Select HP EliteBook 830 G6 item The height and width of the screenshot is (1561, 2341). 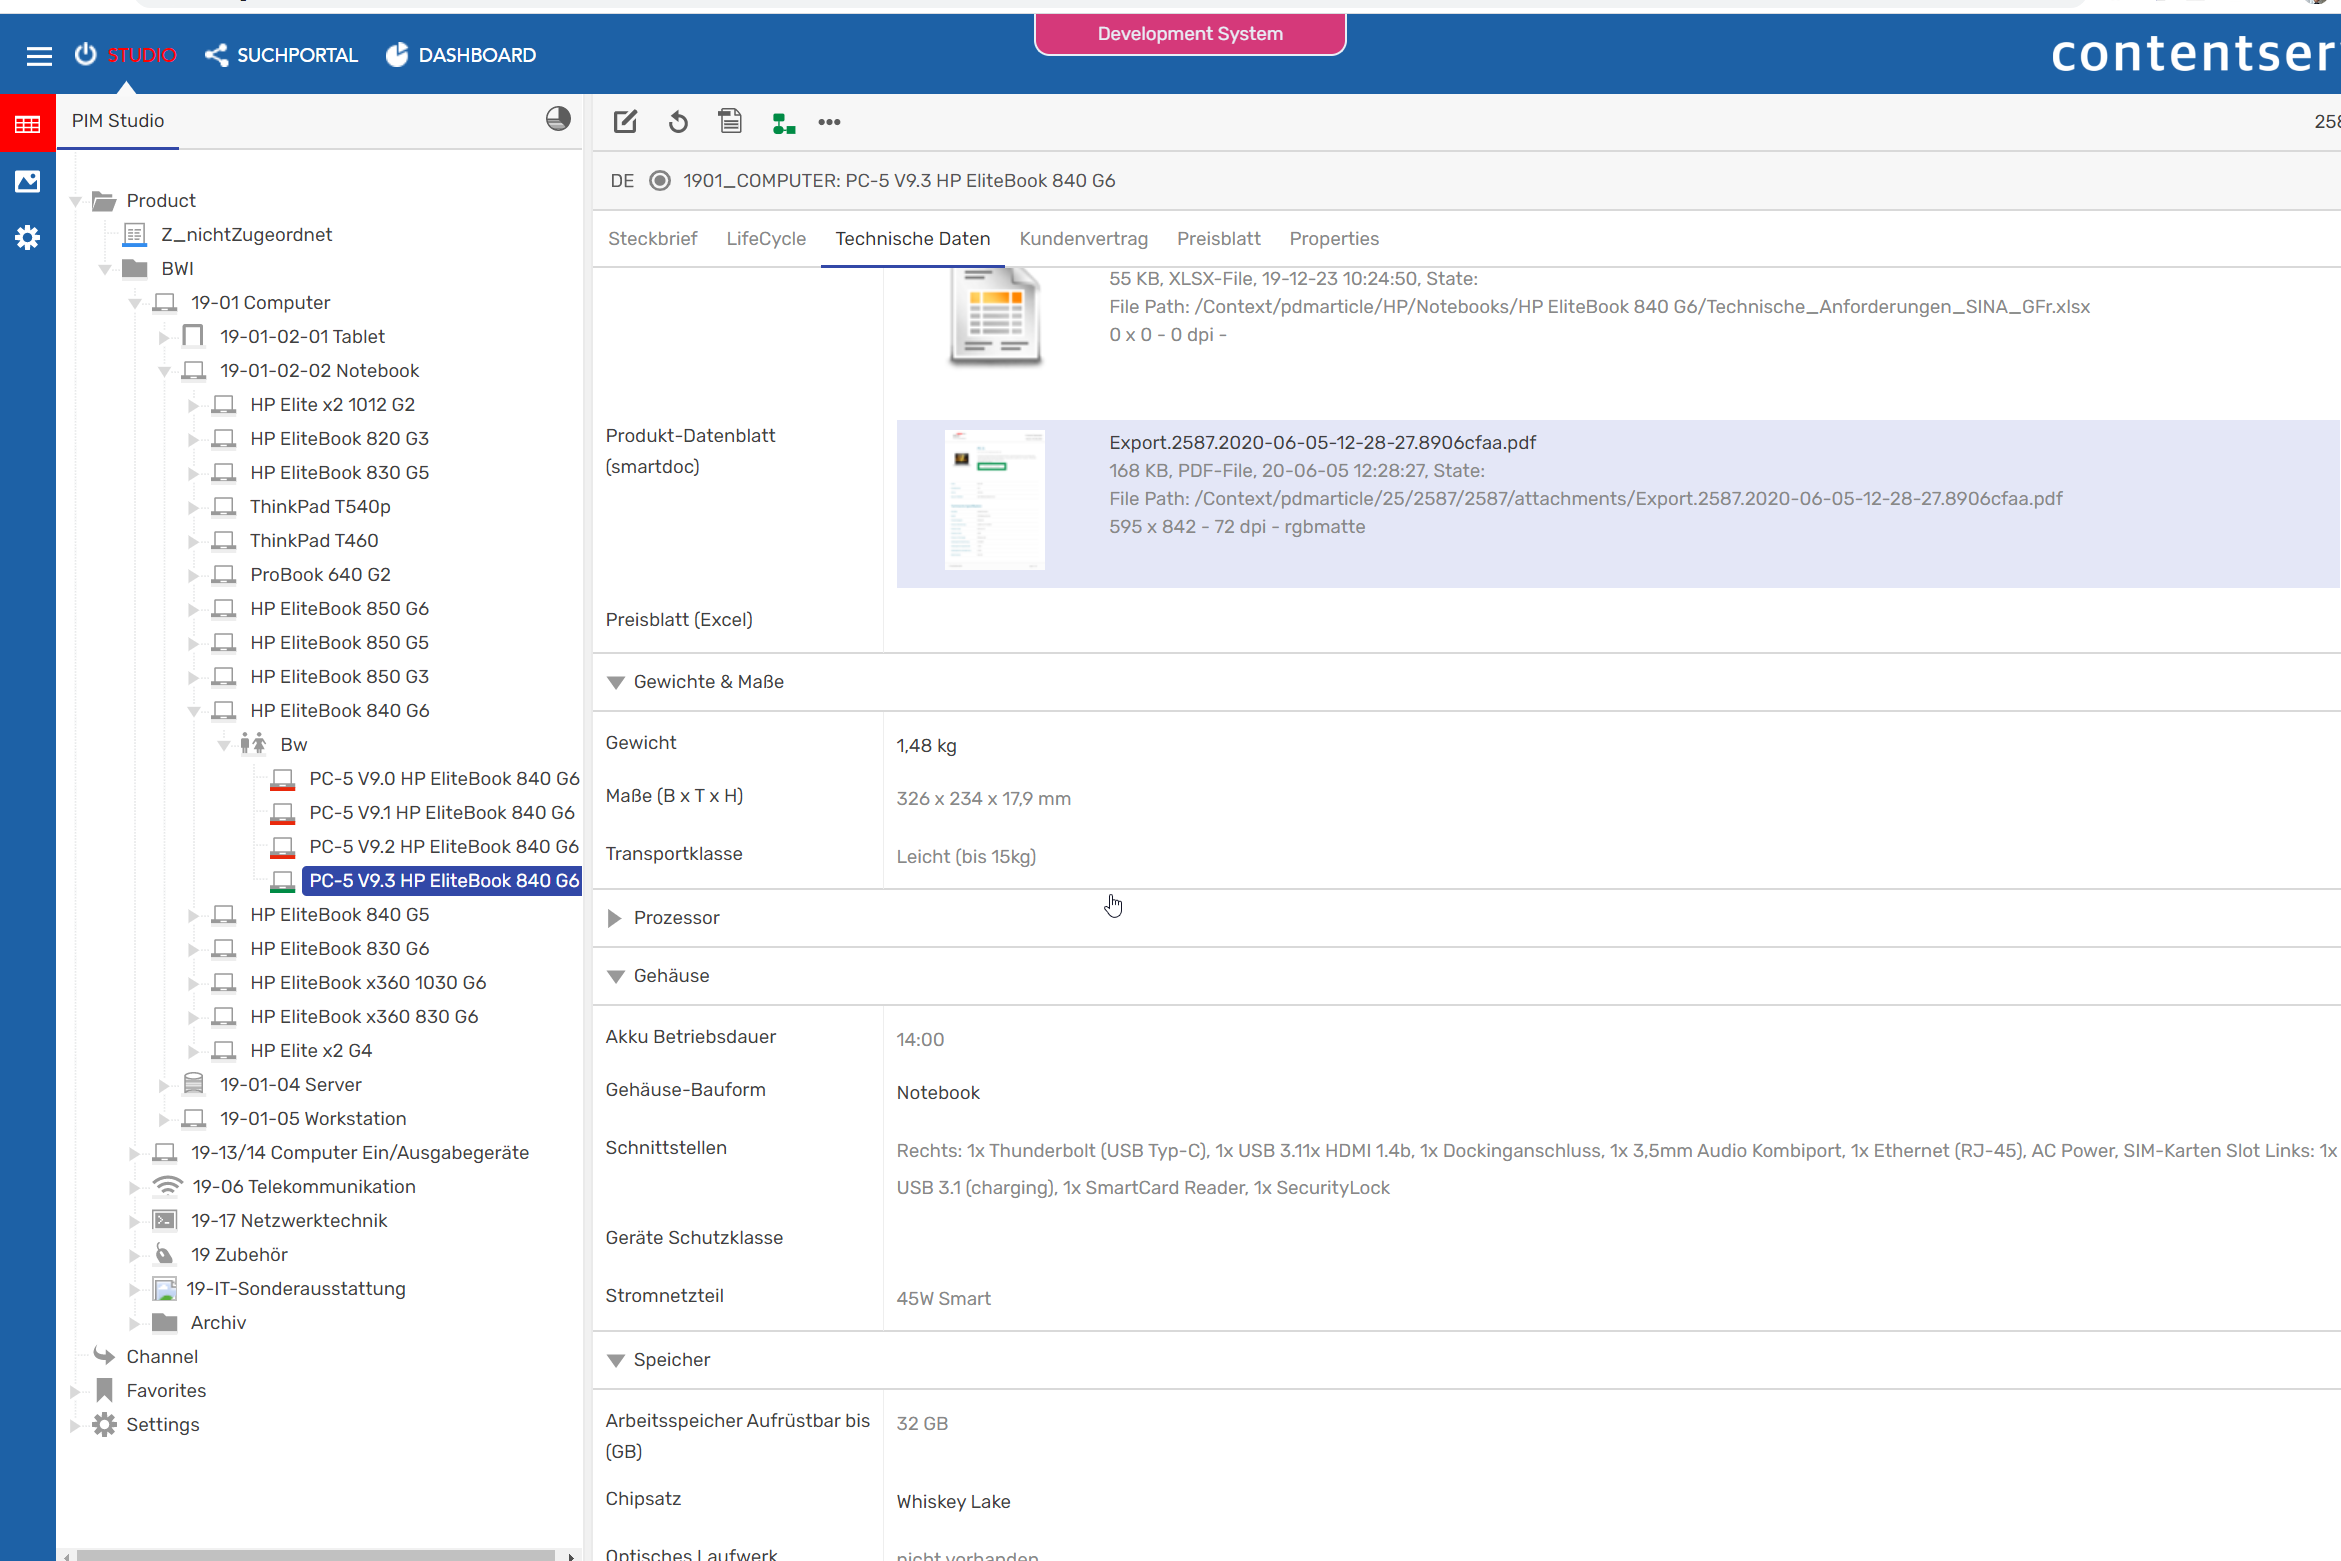click(339, 948)
